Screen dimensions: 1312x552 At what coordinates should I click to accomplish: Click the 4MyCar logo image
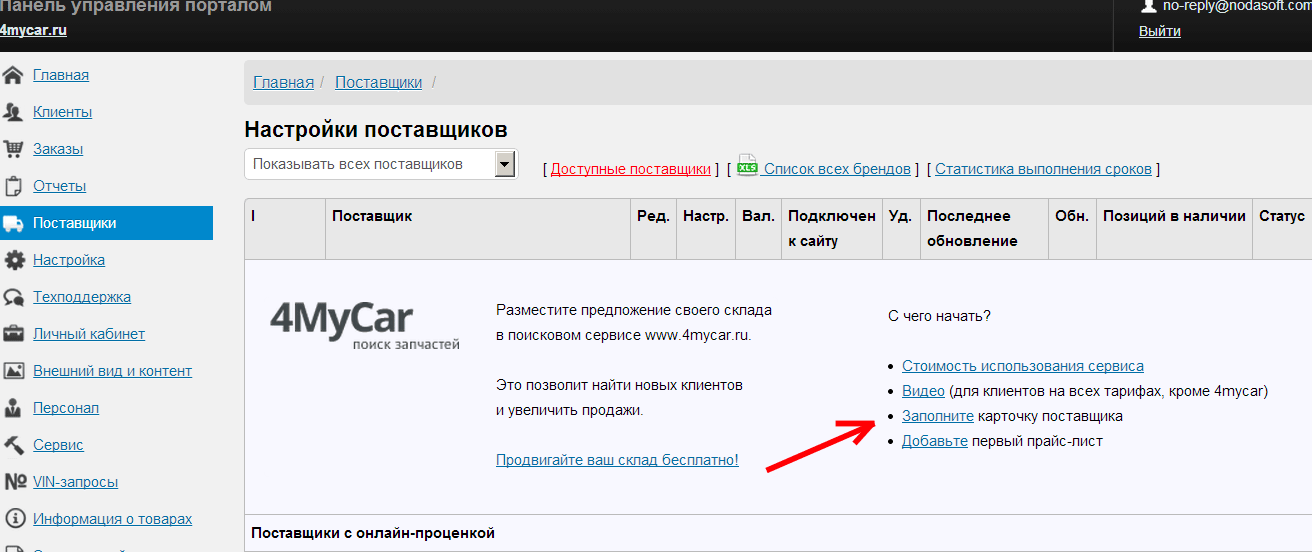(x=364, y=325)
